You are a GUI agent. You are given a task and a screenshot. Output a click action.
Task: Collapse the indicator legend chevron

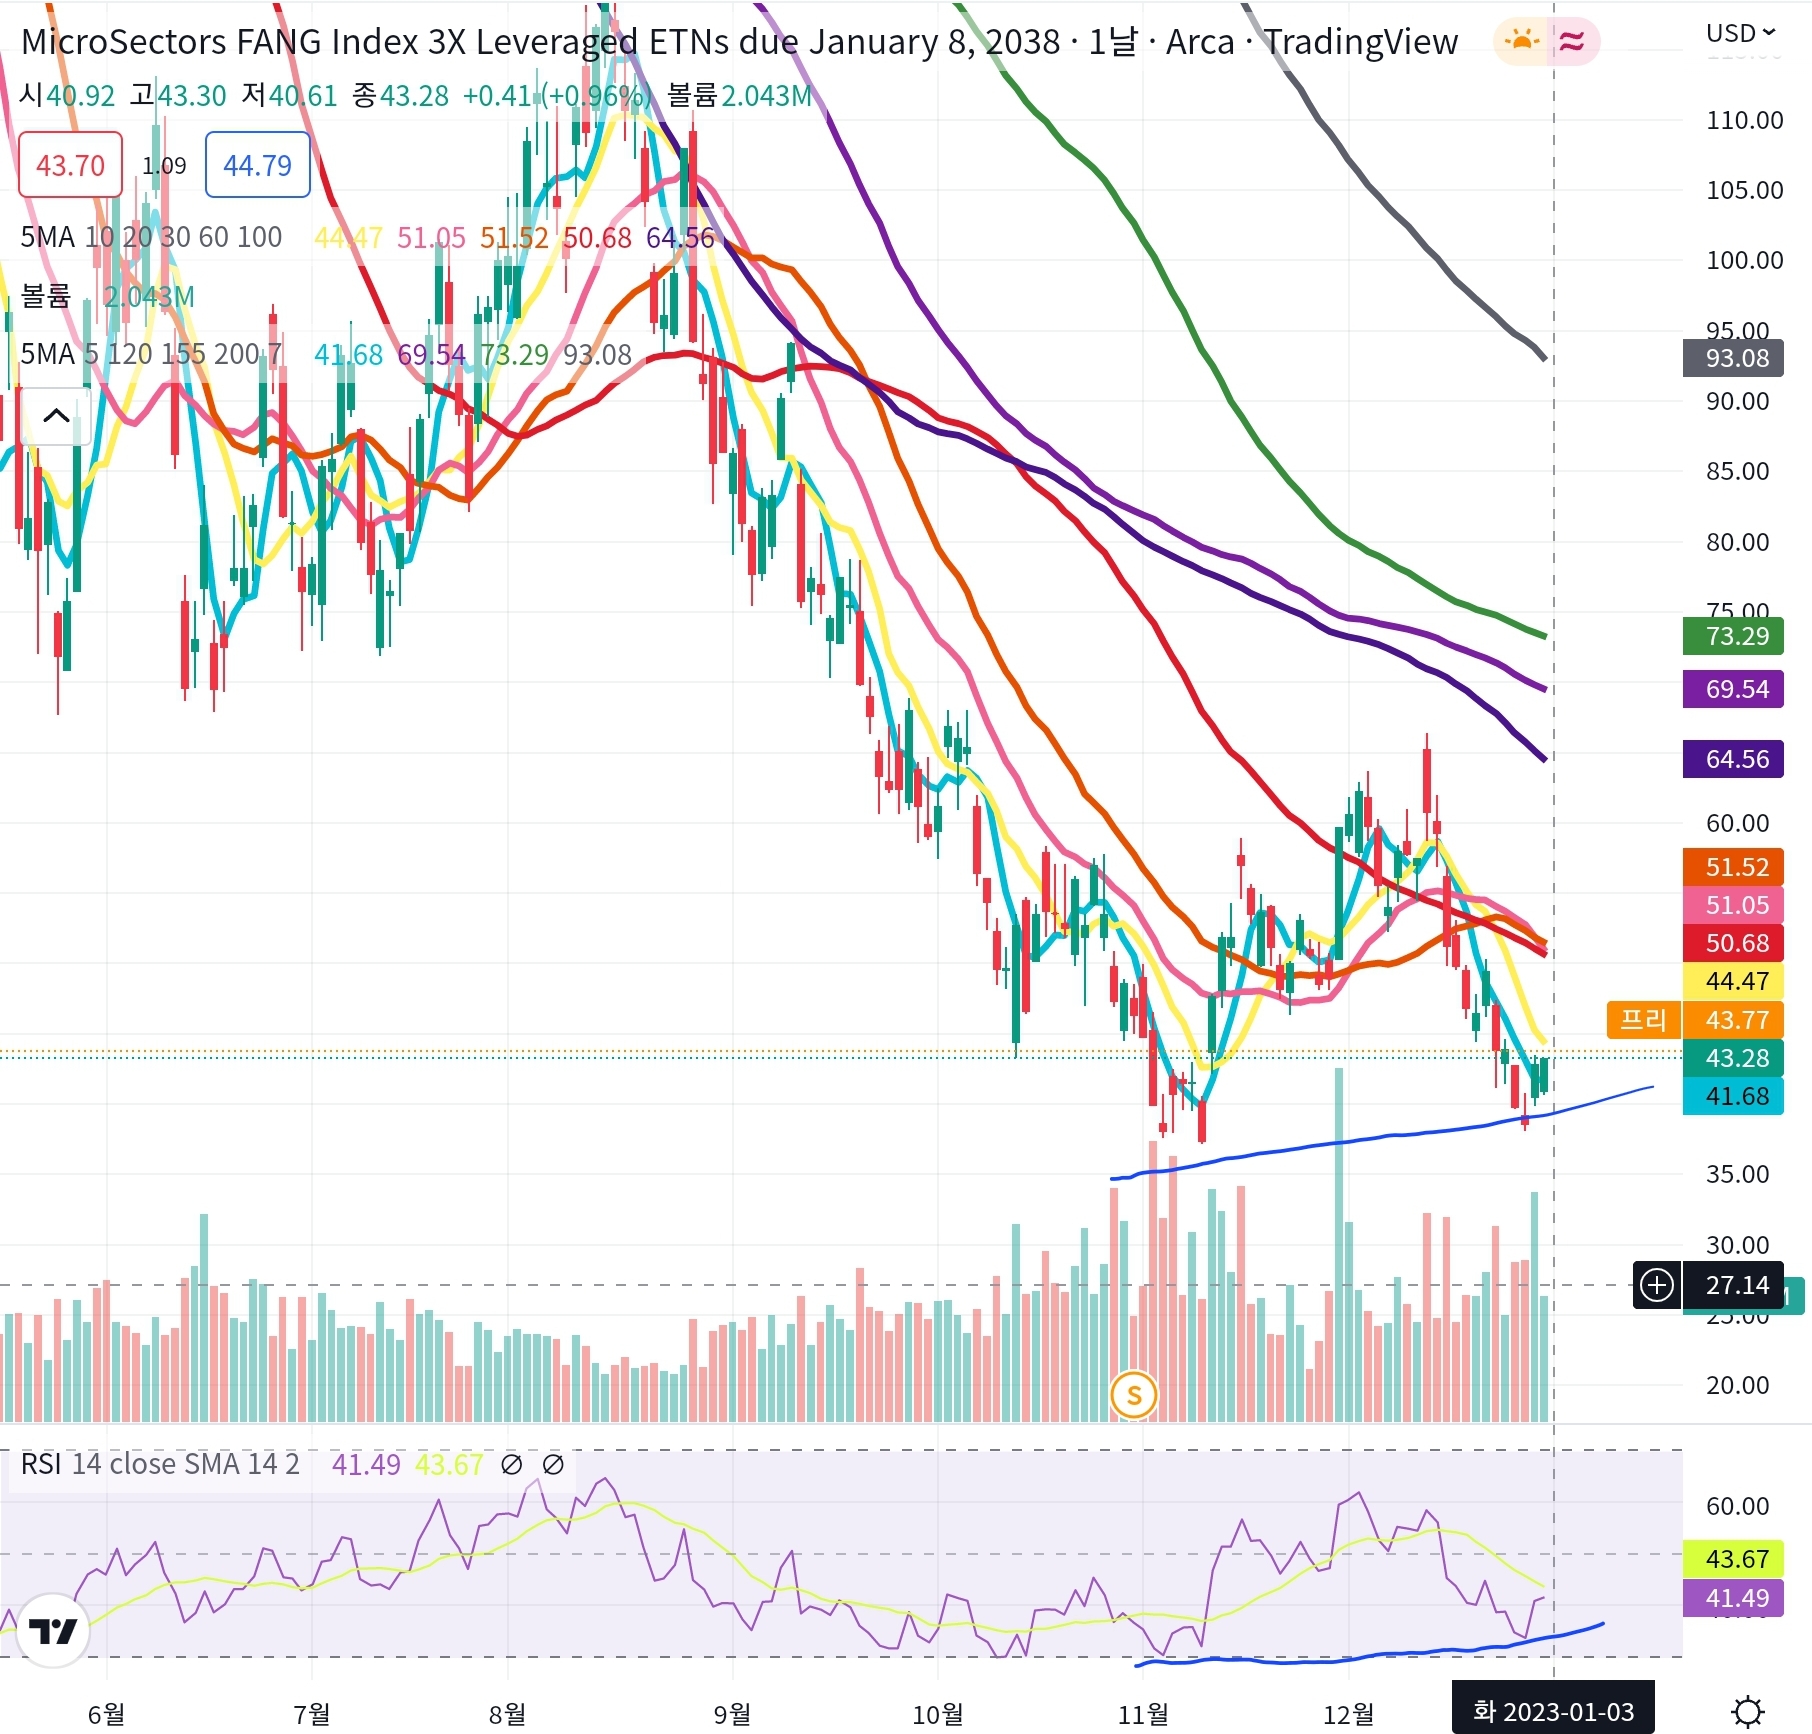[56, 415]
